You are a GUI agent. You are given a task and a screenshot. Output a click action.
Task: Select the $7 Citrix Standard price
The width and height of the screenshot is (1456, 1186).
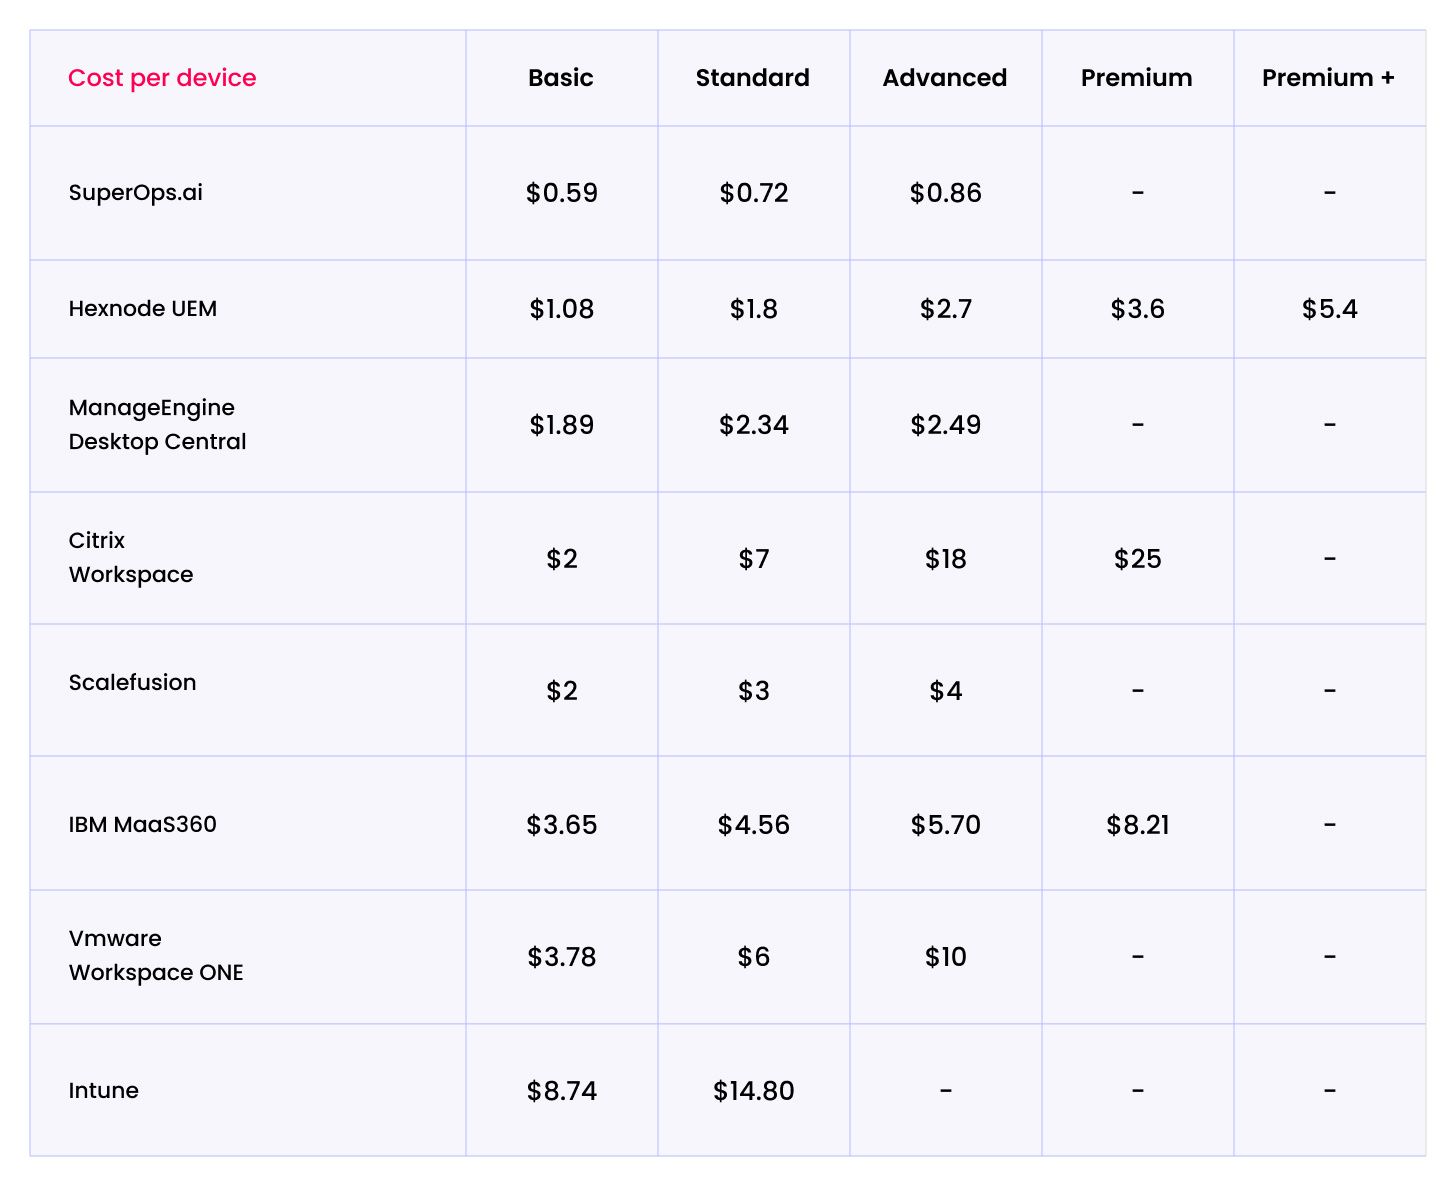coord(754,558)
